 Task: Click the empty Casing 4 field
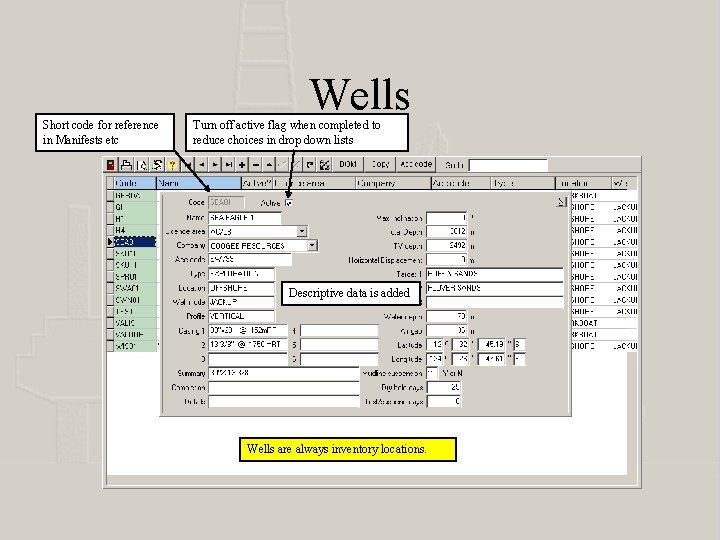coord(339,331)
